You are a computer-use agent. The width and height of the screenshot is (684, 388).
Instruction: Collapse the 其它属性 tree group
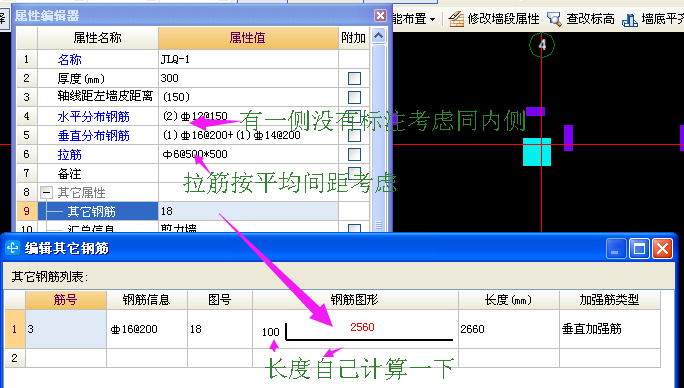(x=46, y=192)
